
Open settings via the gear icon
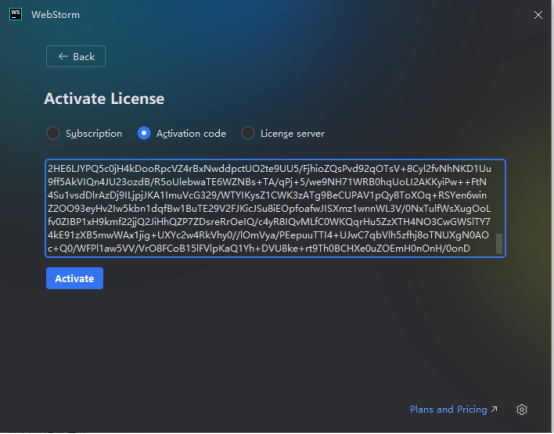click(x=522, y=410)
